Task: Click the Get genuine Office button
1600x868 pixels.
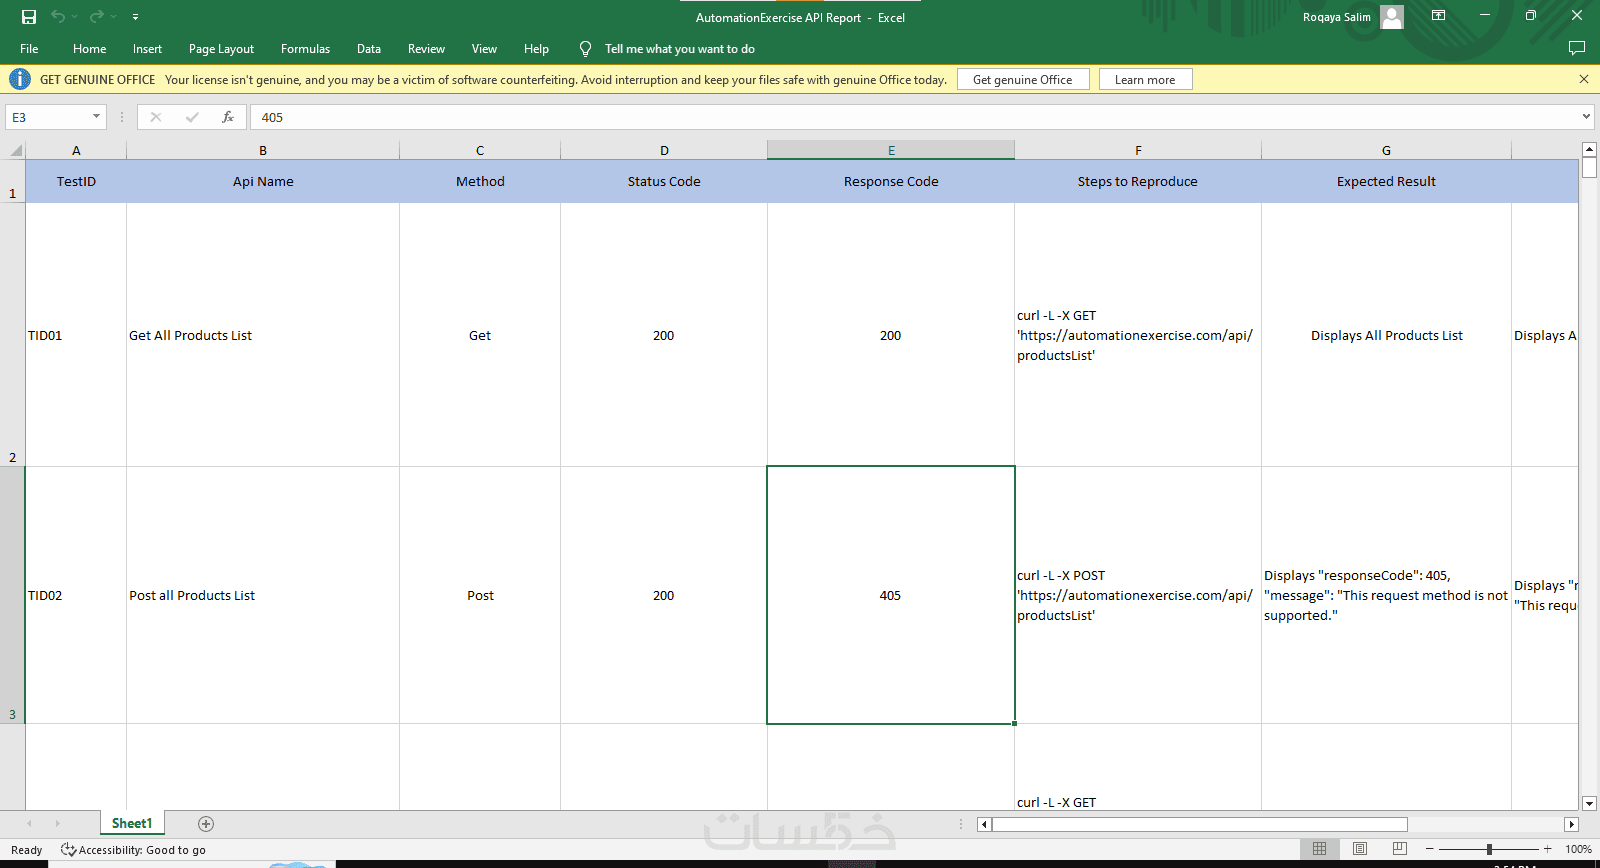Action: pyautogui.click(x=1023, y=79)
